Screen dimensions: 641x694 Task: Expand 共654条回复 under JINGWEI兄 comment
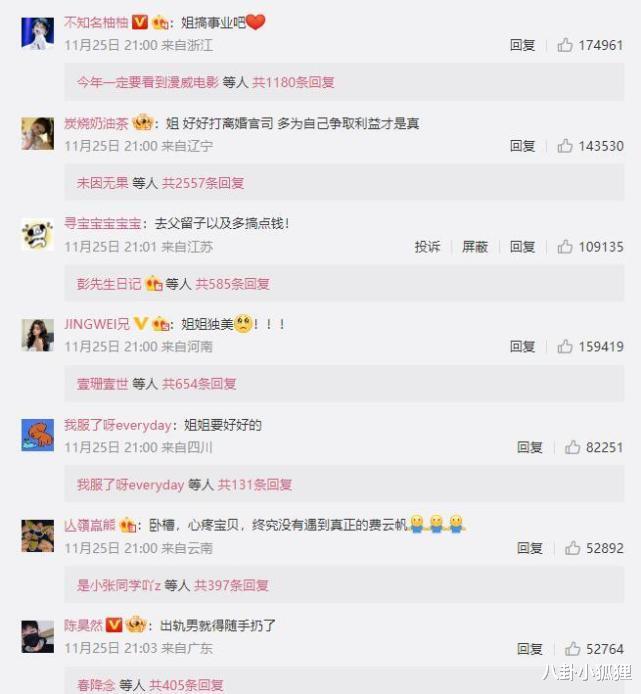click(x=199, y=384)
